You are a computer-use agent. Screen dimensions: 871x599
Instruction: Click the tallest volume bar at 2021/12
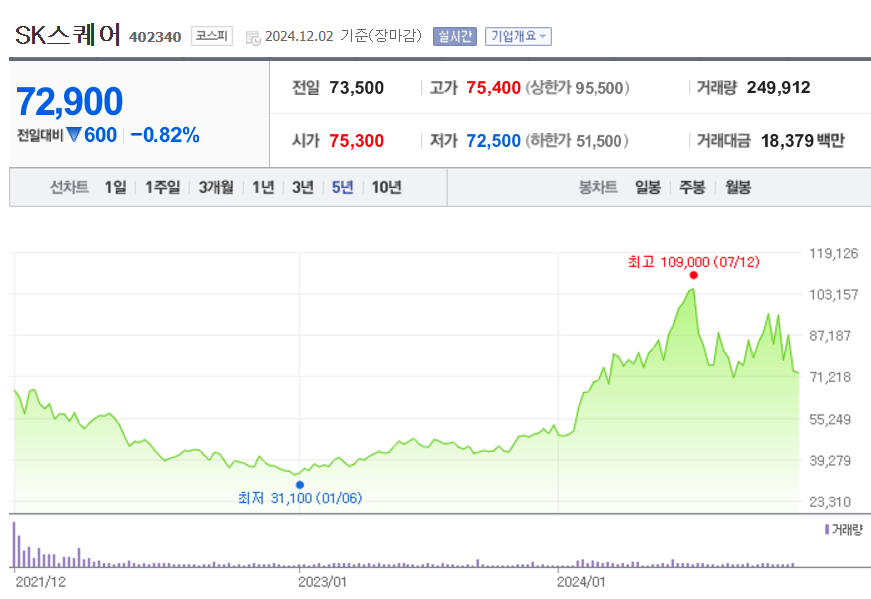click(14, 545)
